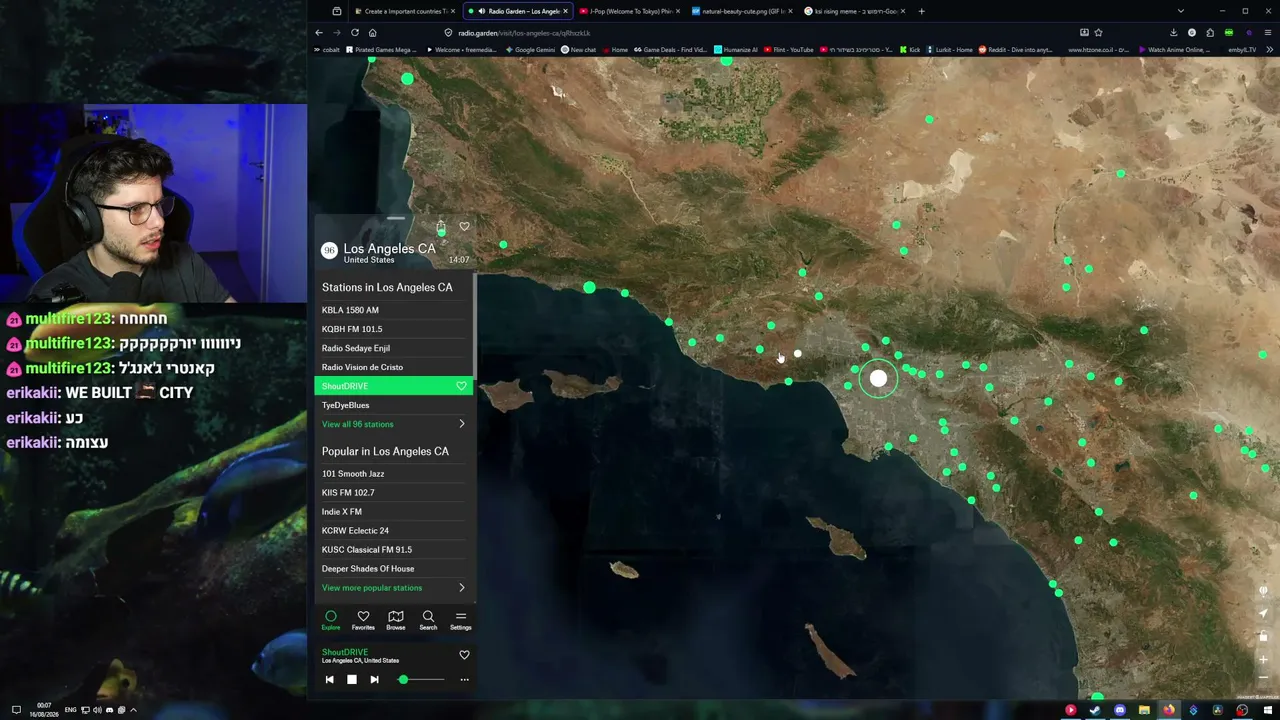1280x720 pixels.
Task: Open the Reddit bookmark
Action: (1015, 50)
